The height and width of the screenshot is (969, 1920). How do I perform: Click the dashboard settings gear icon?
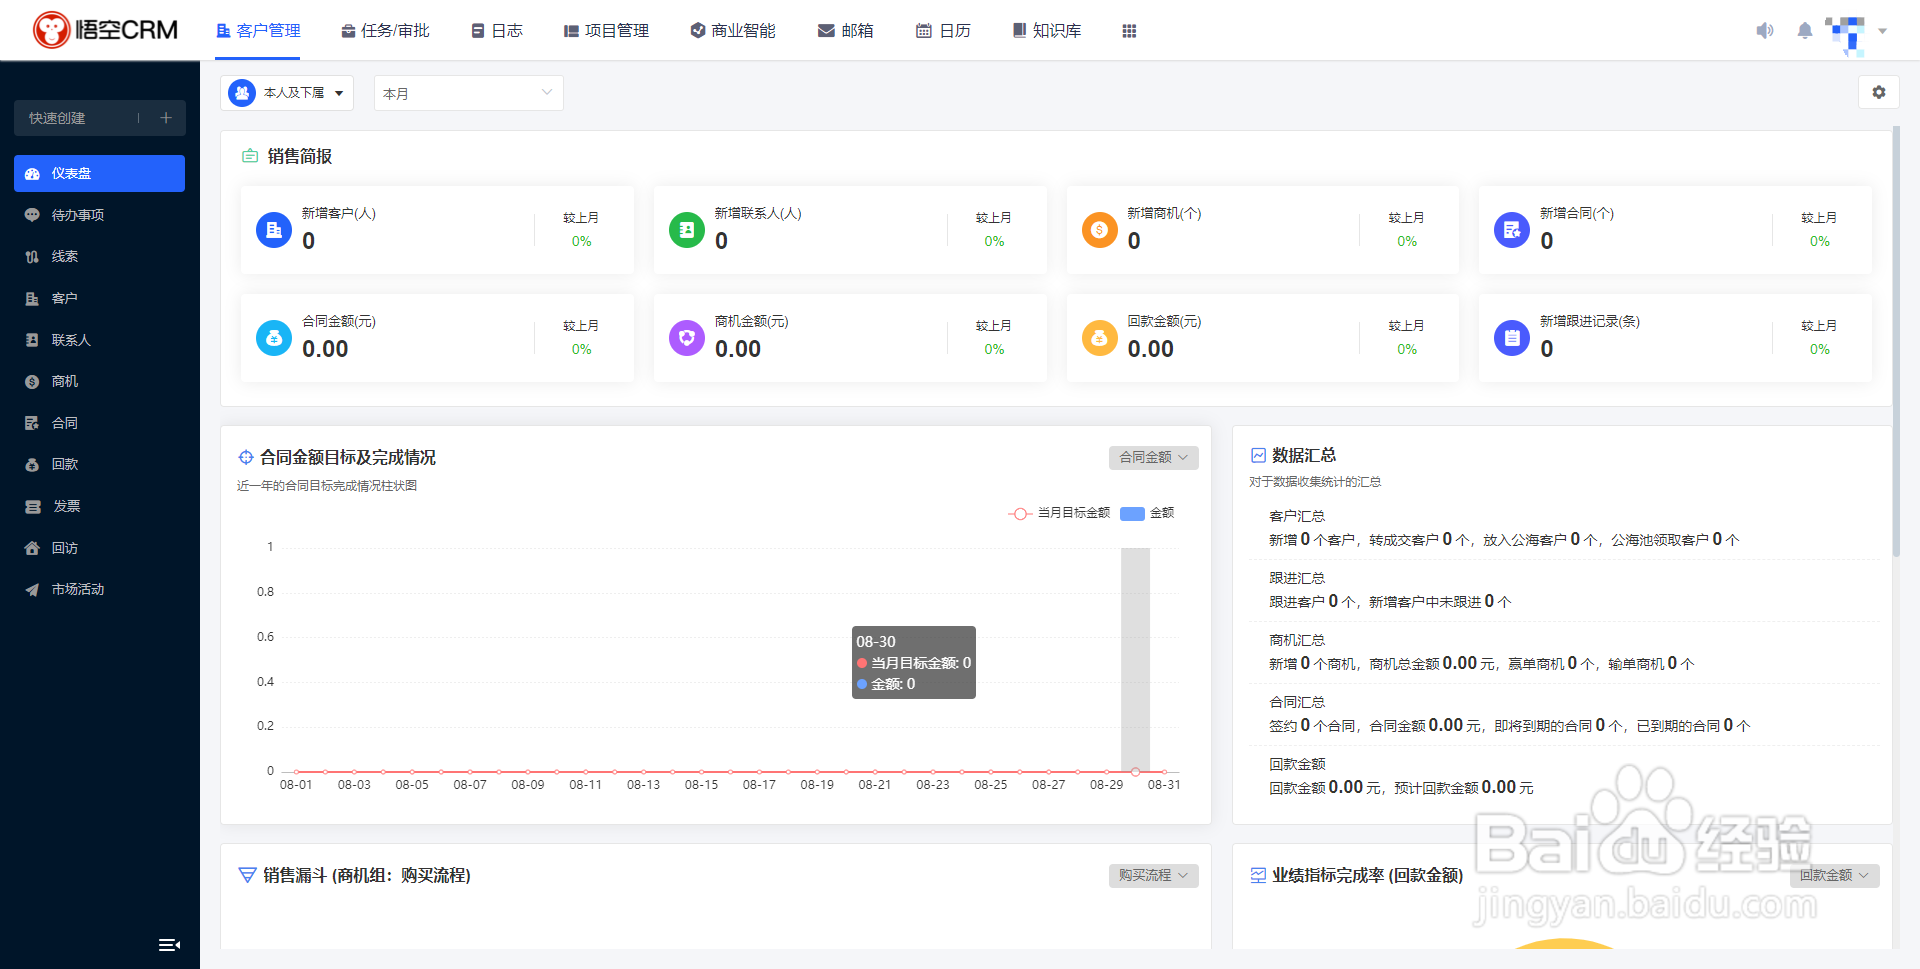point(1878,93)
